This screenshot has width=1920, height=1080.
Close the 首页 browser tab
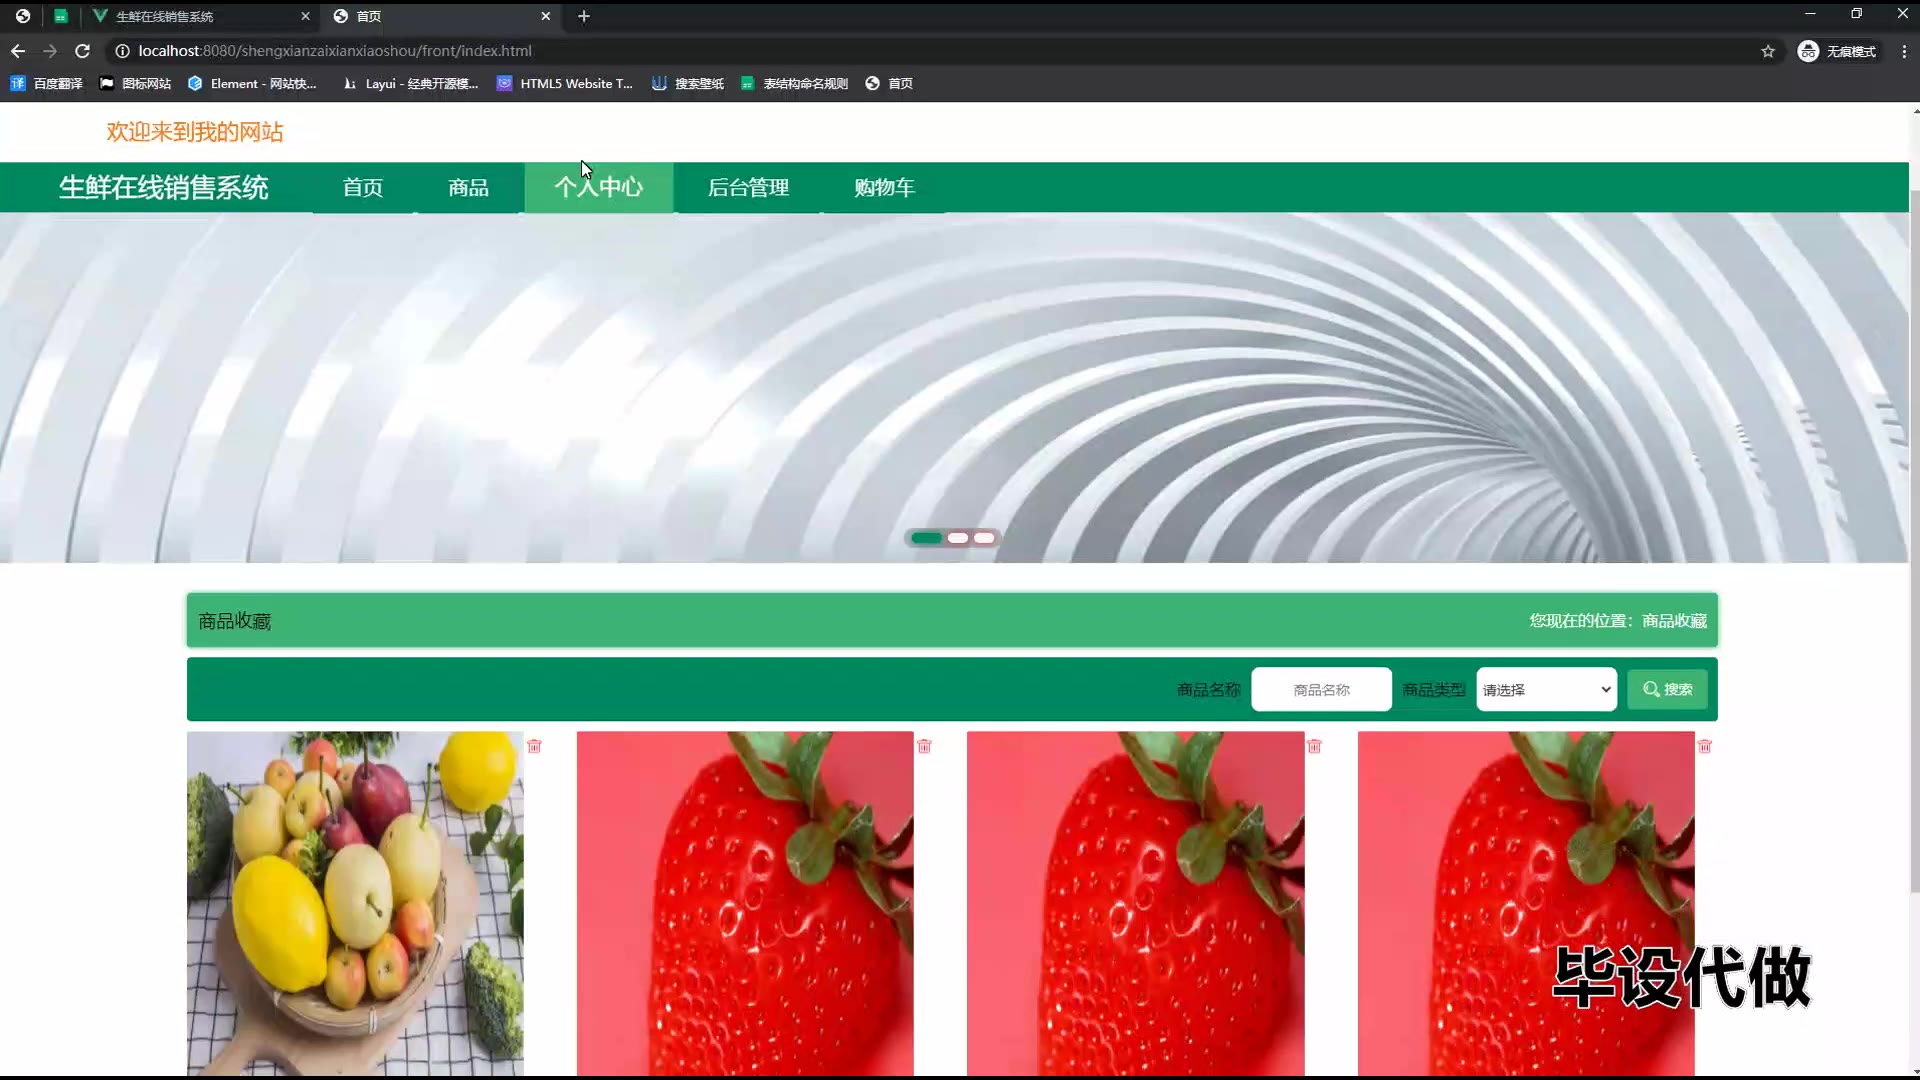tap(545, 16)
